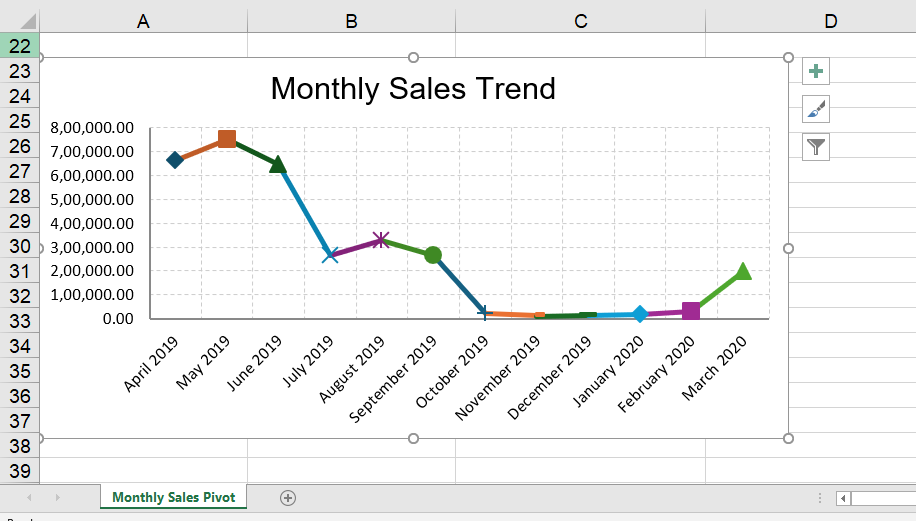916x521 pixels.
Task: Select row 30 header
Action: [x=19, y=246]
